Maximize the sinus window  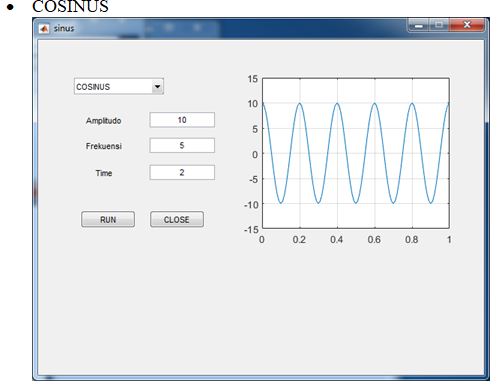tap(439, 25)
